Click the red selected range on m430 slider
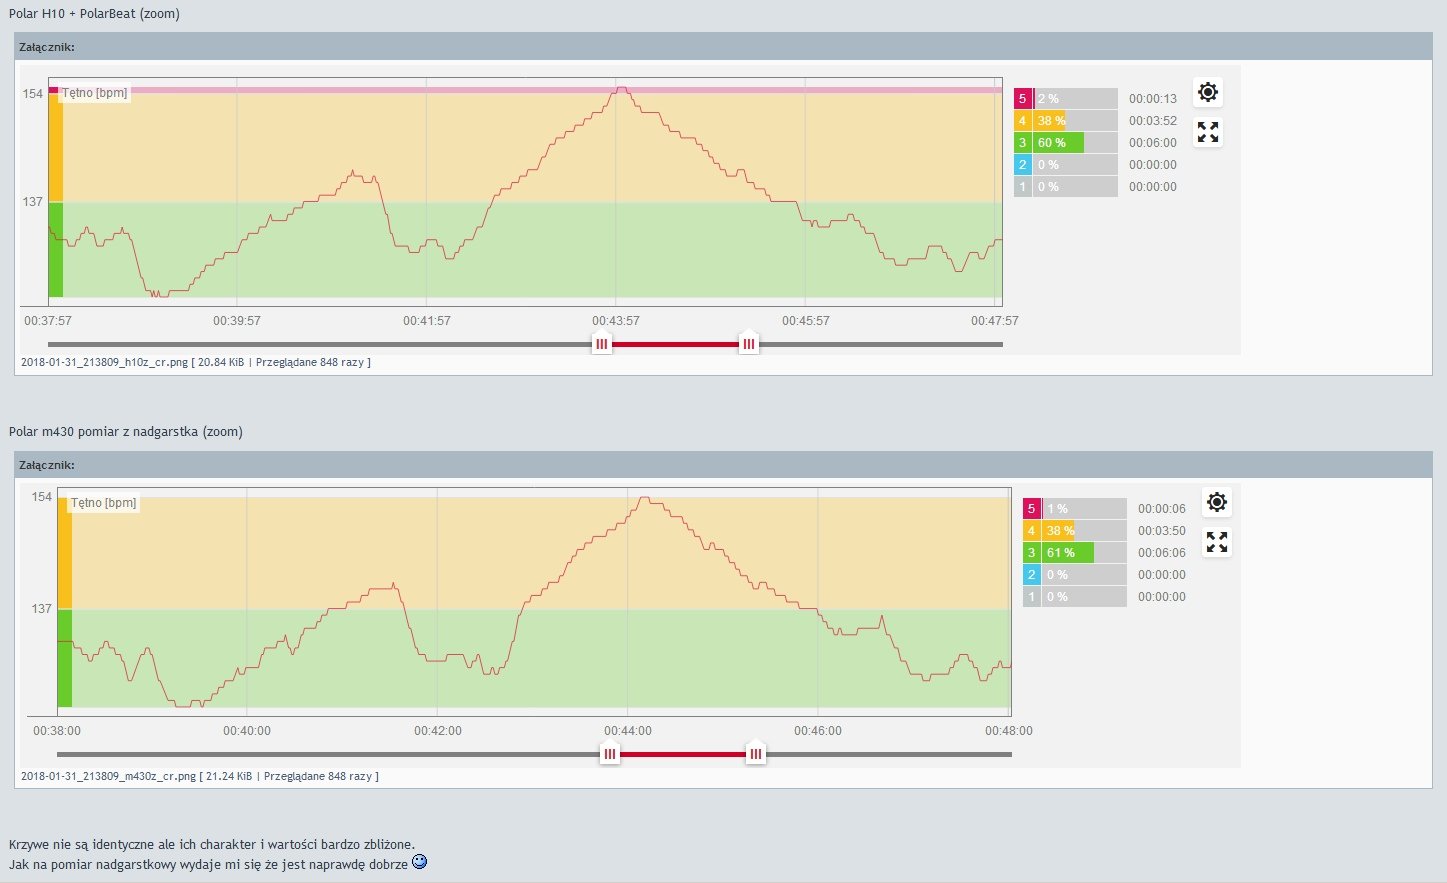This screenshot has height=883, width=1447. click(682, 754)
